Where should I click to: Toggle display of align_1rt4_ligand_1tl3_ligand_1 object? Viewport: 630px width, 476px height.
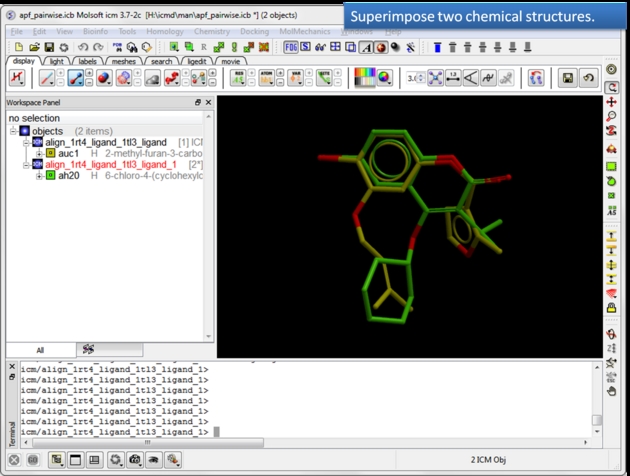pyautogui.click(x=37, y=164)
